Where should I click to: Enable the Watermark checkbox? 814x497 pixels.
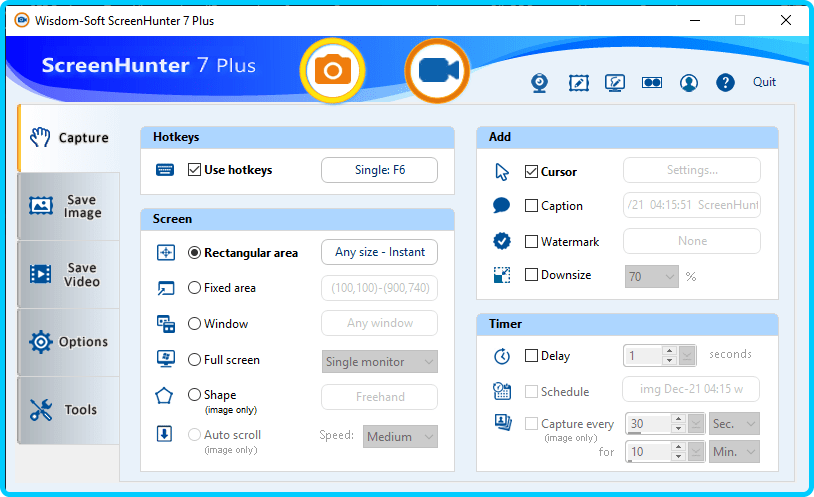point(531,241)
